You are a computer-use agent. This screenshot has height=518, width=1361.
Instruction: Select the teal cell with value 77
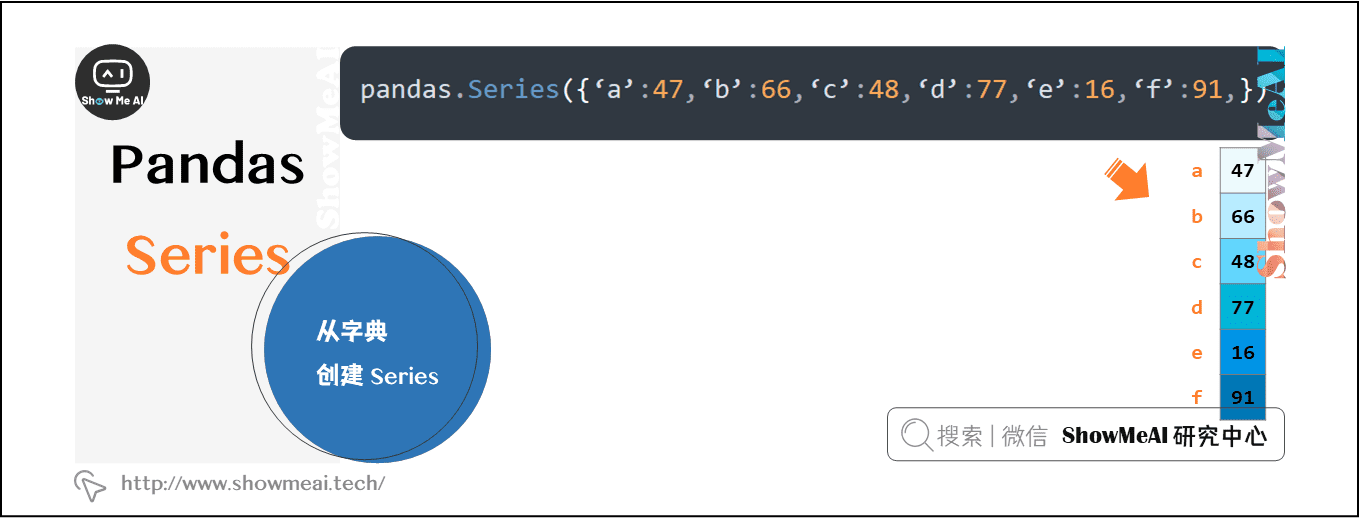(x=1242, y=307)
